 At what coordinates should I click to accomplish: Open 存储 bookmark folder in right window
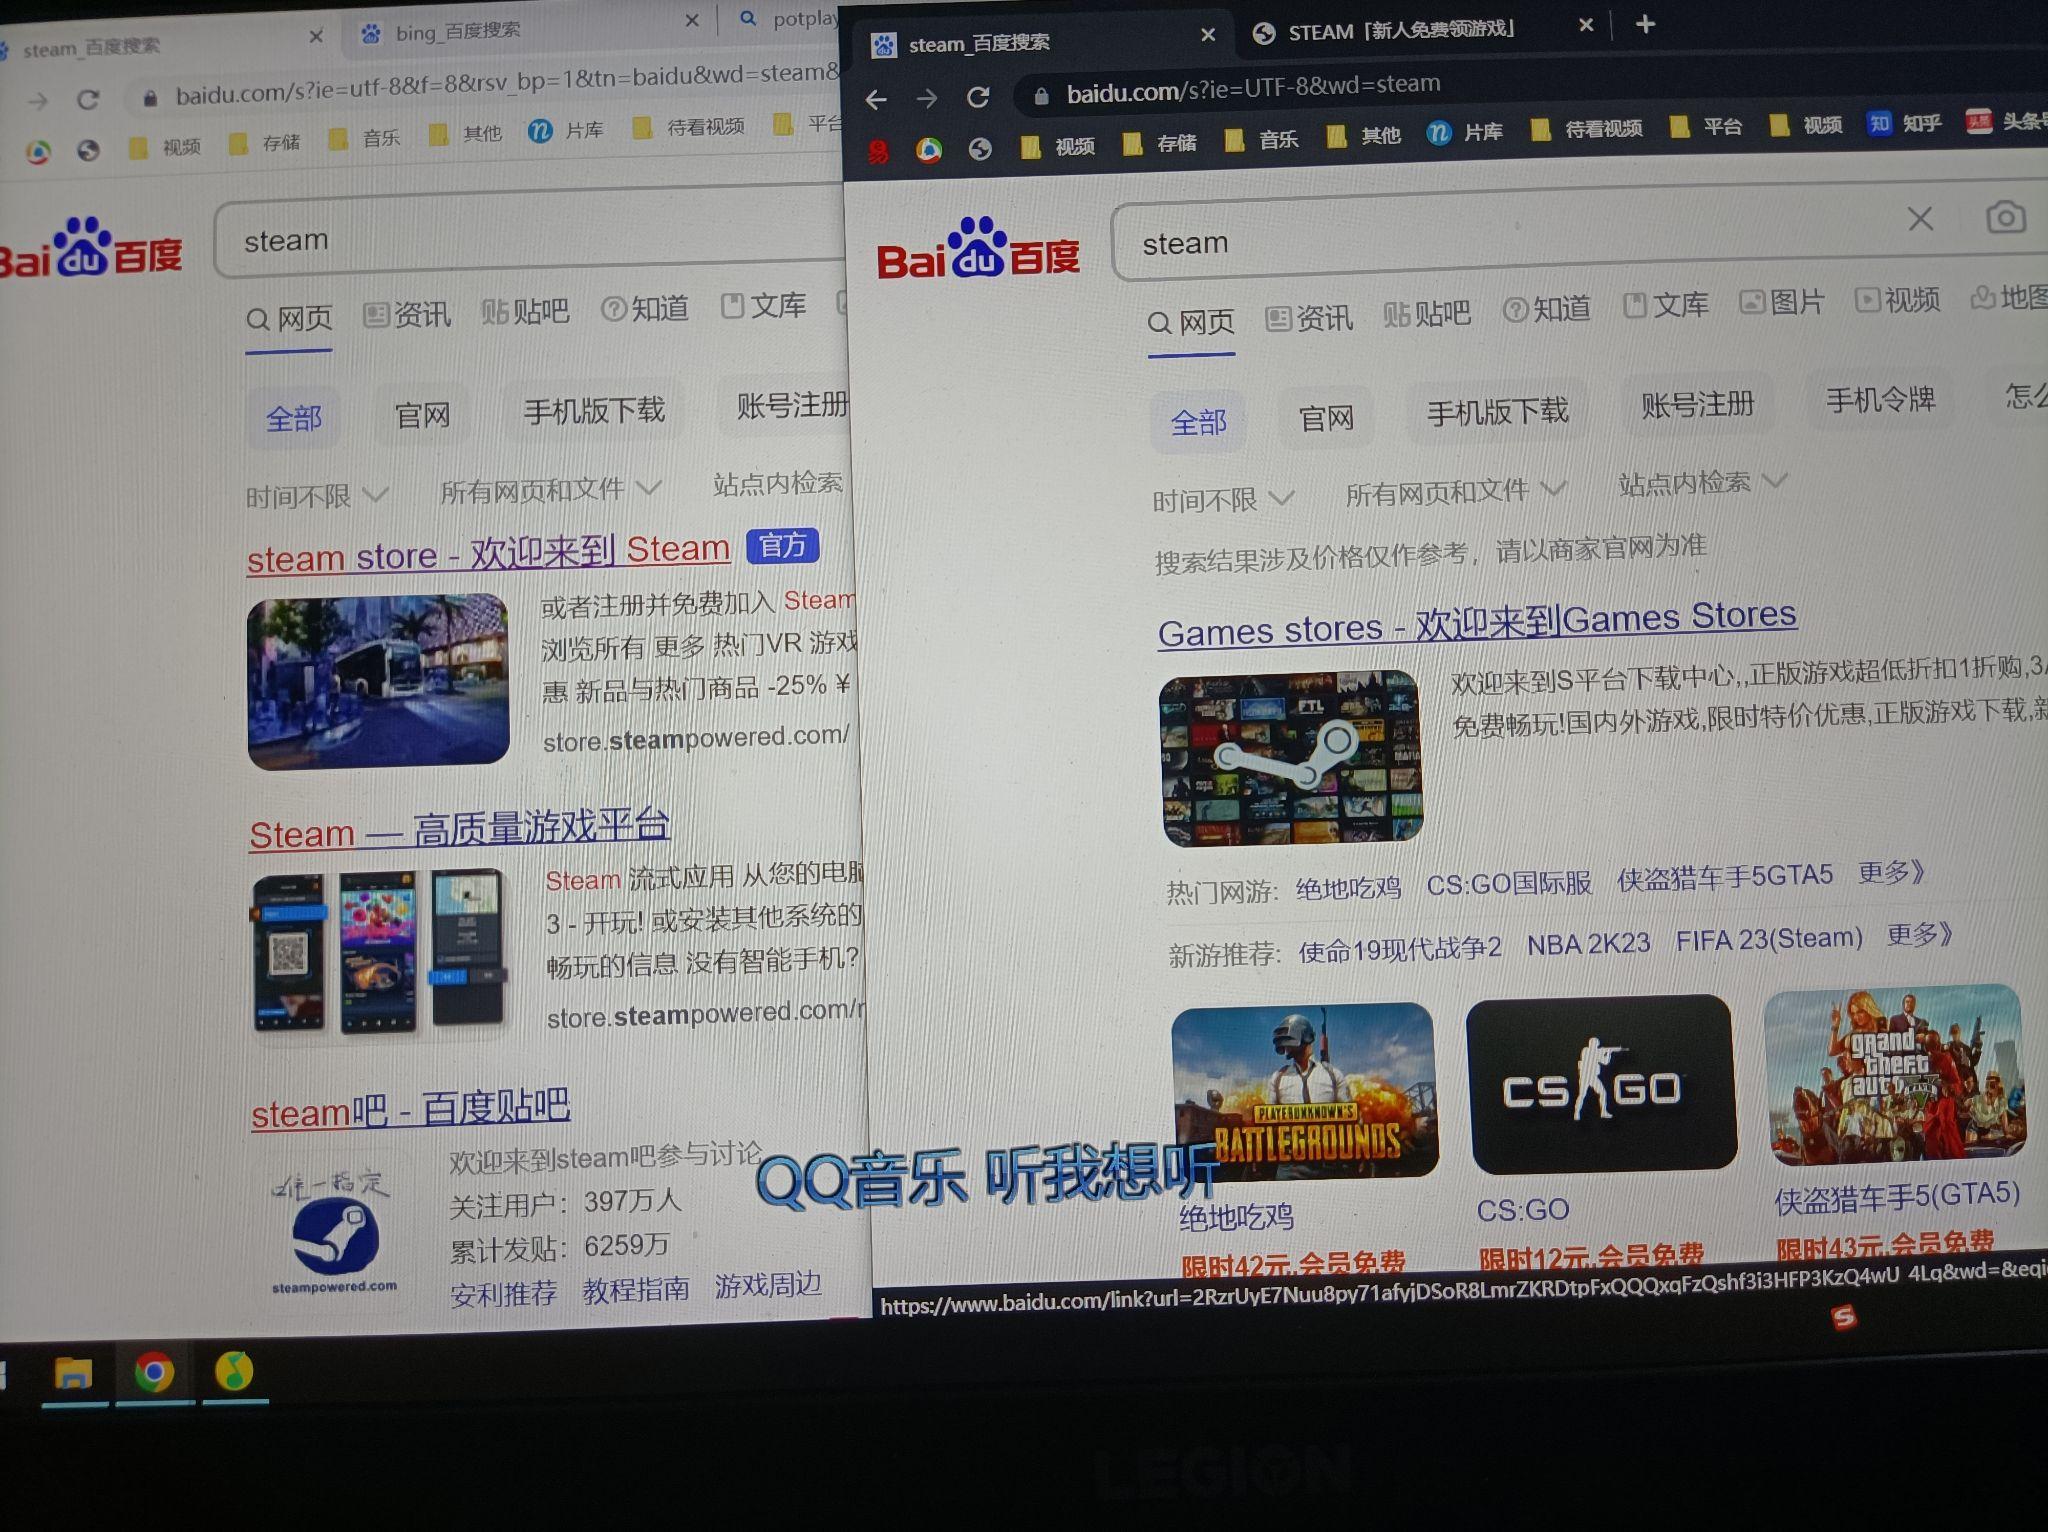[1159, 144]
